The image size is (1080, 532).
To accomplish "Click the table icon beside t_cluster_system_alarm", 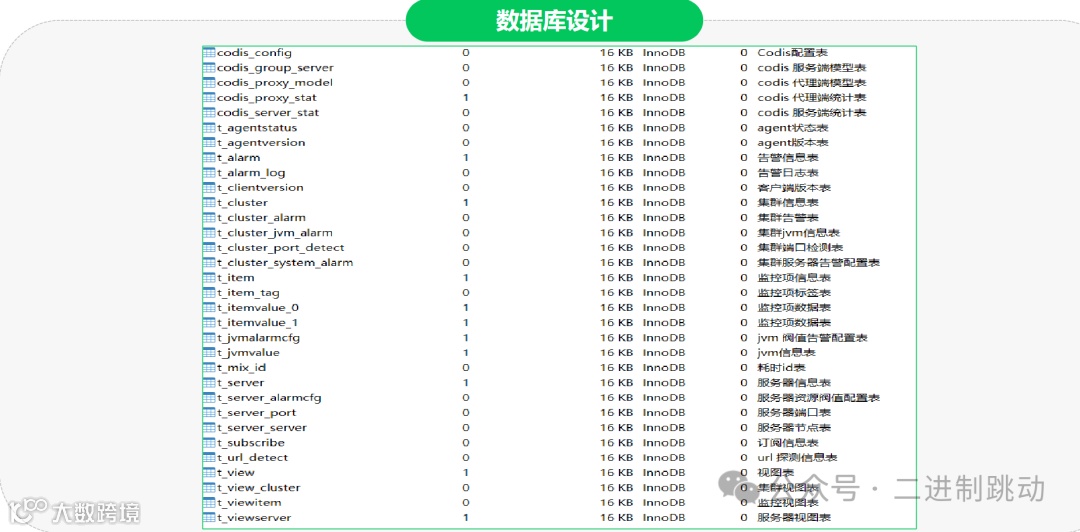I will 209,263.
